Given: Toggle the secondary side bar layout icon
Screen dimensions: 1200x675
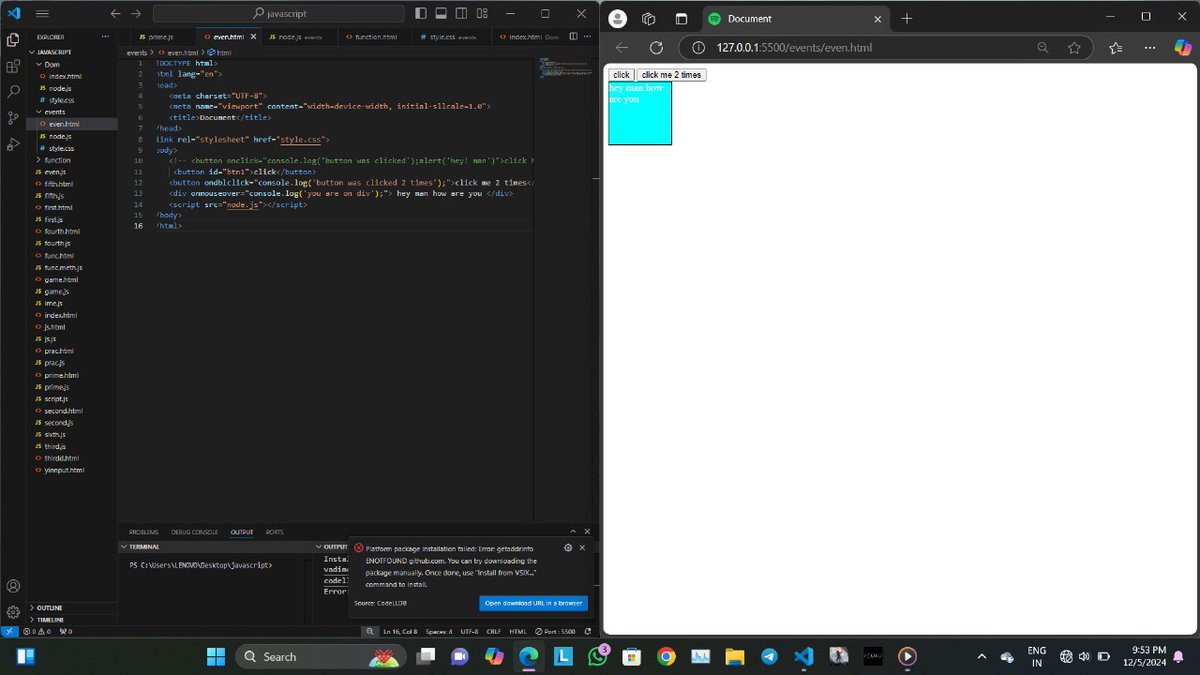Looking at the screenshot, I should point(460,14).
